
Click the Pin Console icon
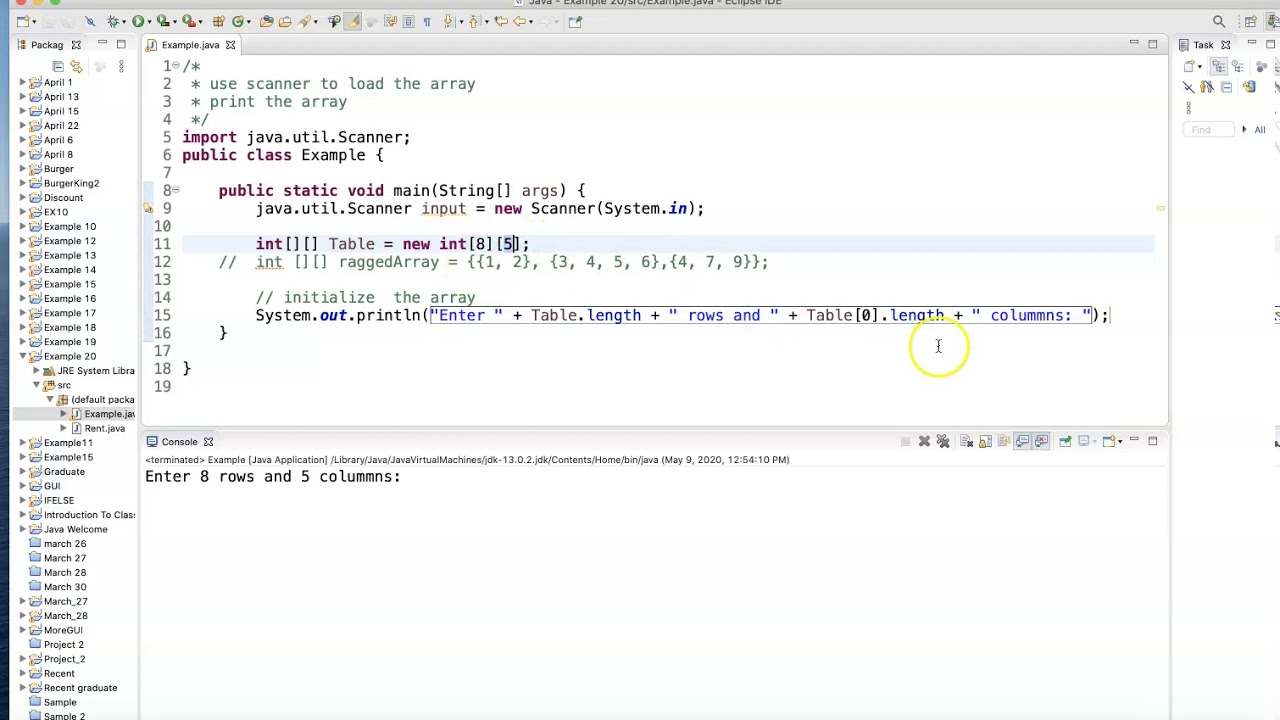tap(1065, 441)
